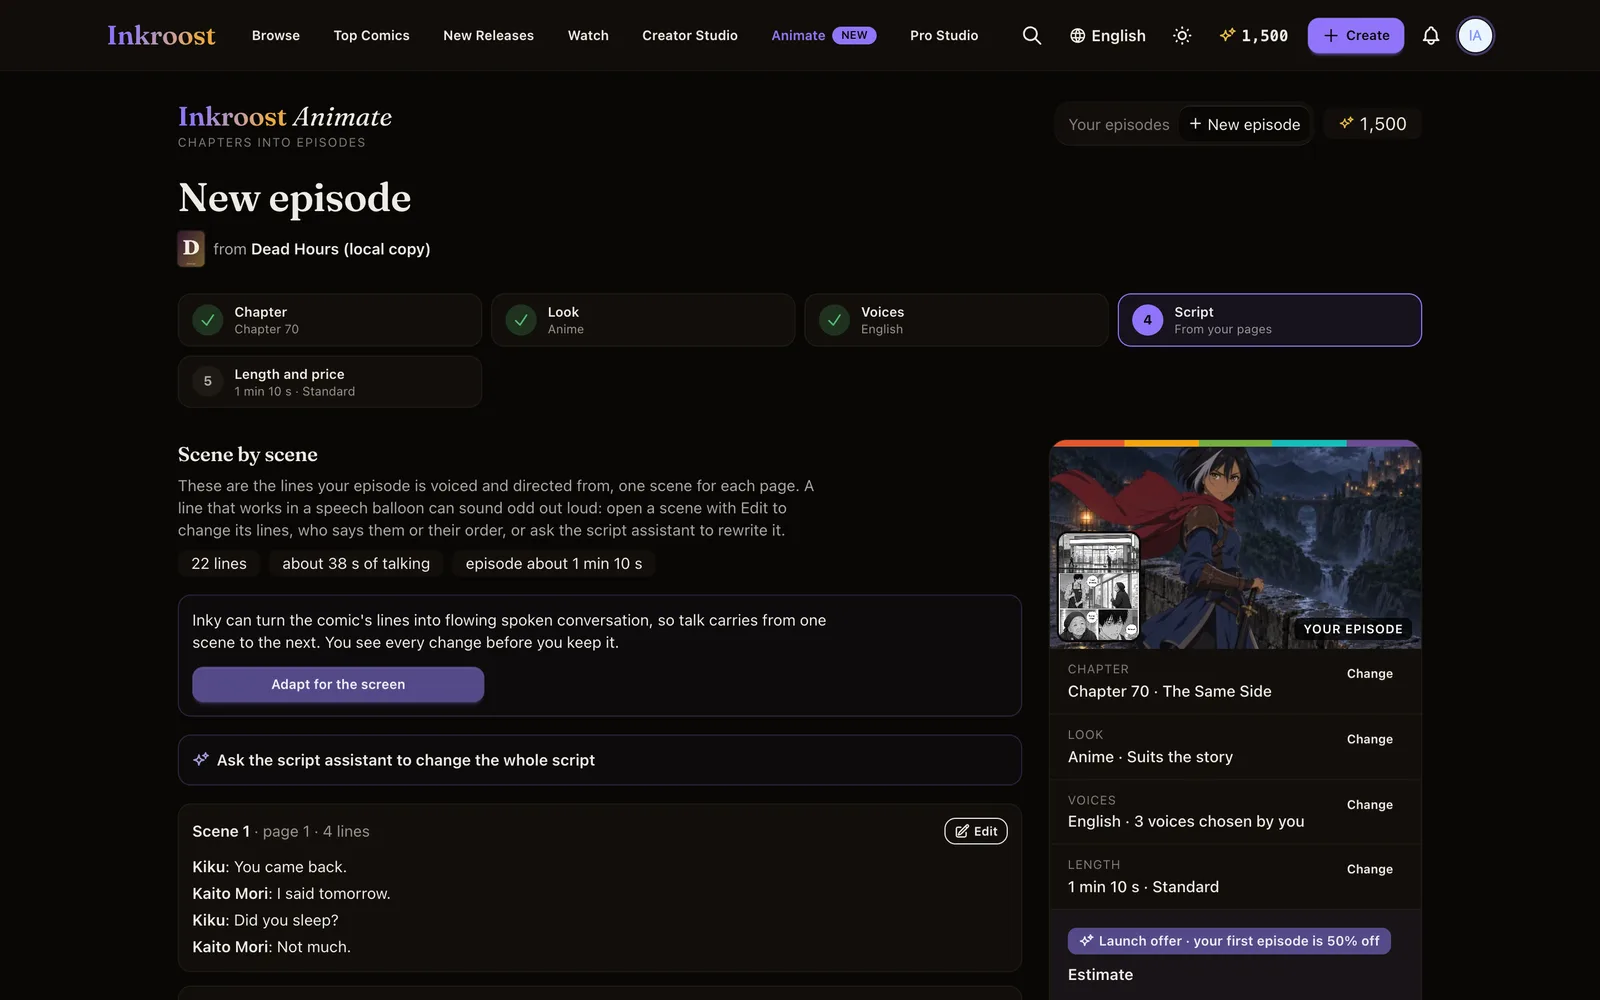Click Adapt for the screen button
Viewport: 1600px width, 1000px height.
[x=338, y=685]
